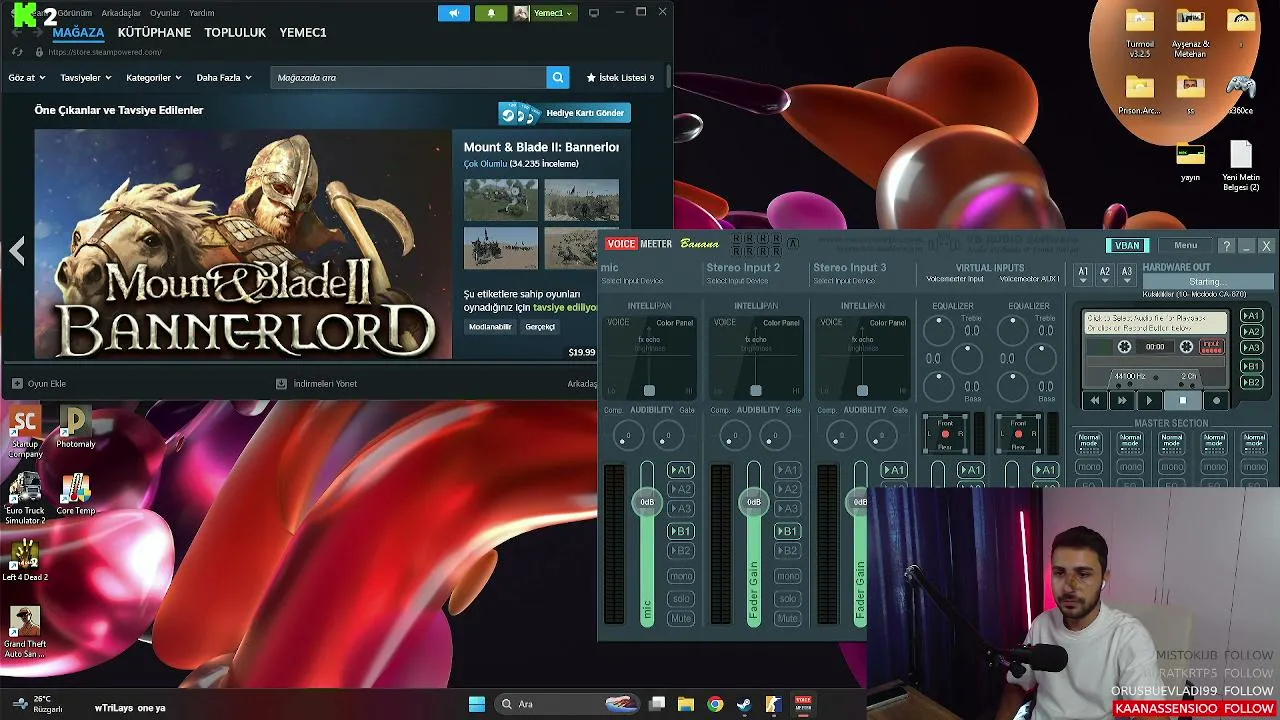1280x720 pixels.
Task: Toggle mono on the mic strip
Action: (x=681, y=576)
